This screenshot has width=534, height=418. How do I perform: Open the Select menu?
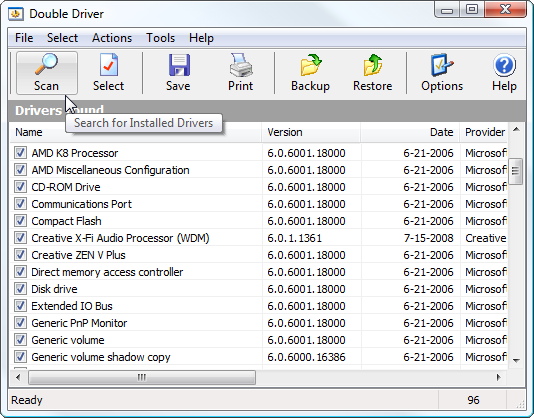coord(62,38)
